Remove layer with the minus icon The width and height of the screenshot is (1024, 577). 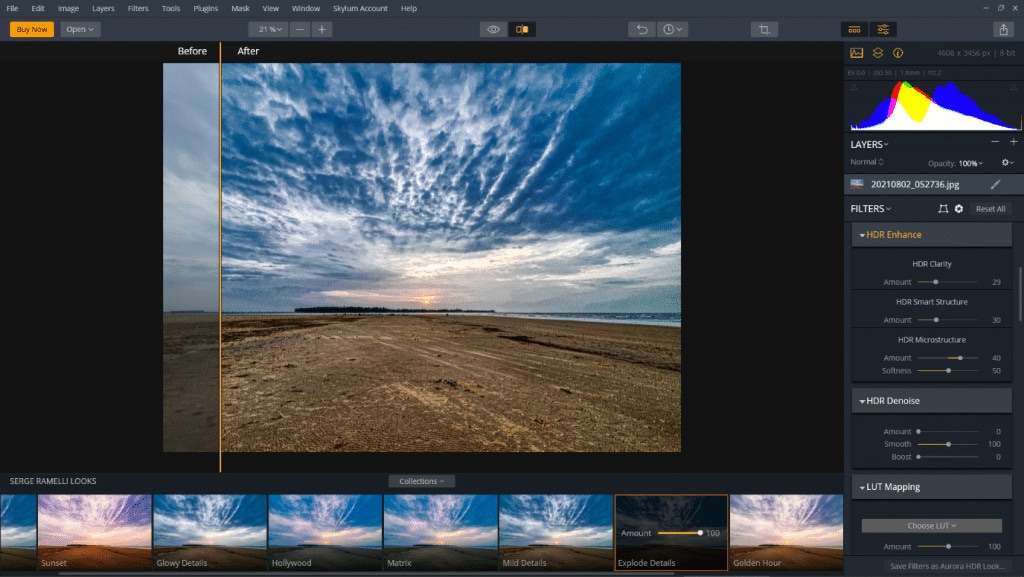995,142
